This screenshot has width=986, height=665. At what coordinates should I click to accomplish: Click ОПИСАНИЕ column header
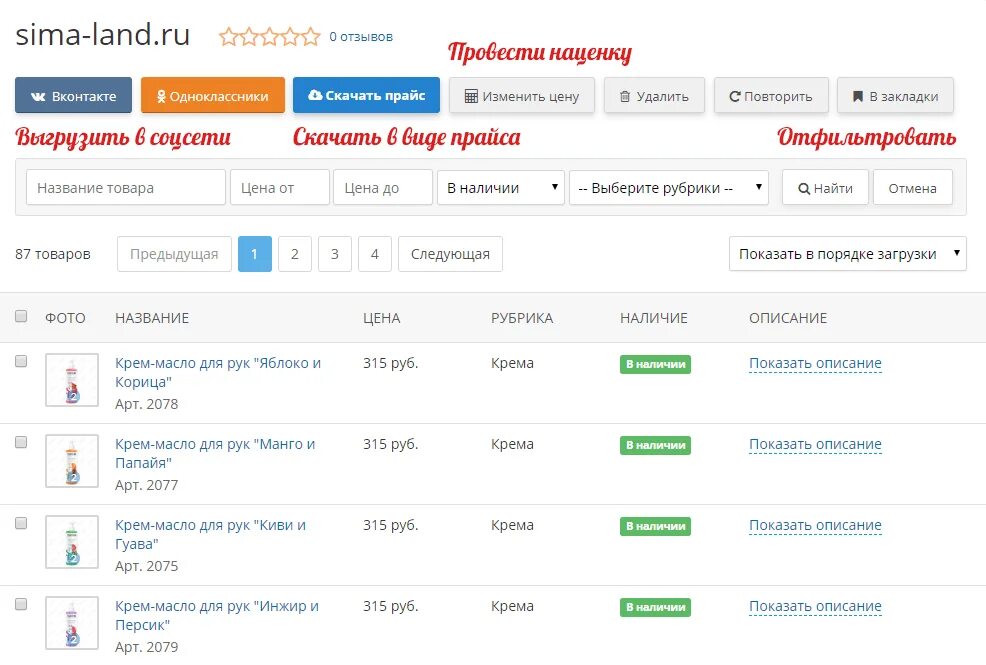tap(788, 318)
